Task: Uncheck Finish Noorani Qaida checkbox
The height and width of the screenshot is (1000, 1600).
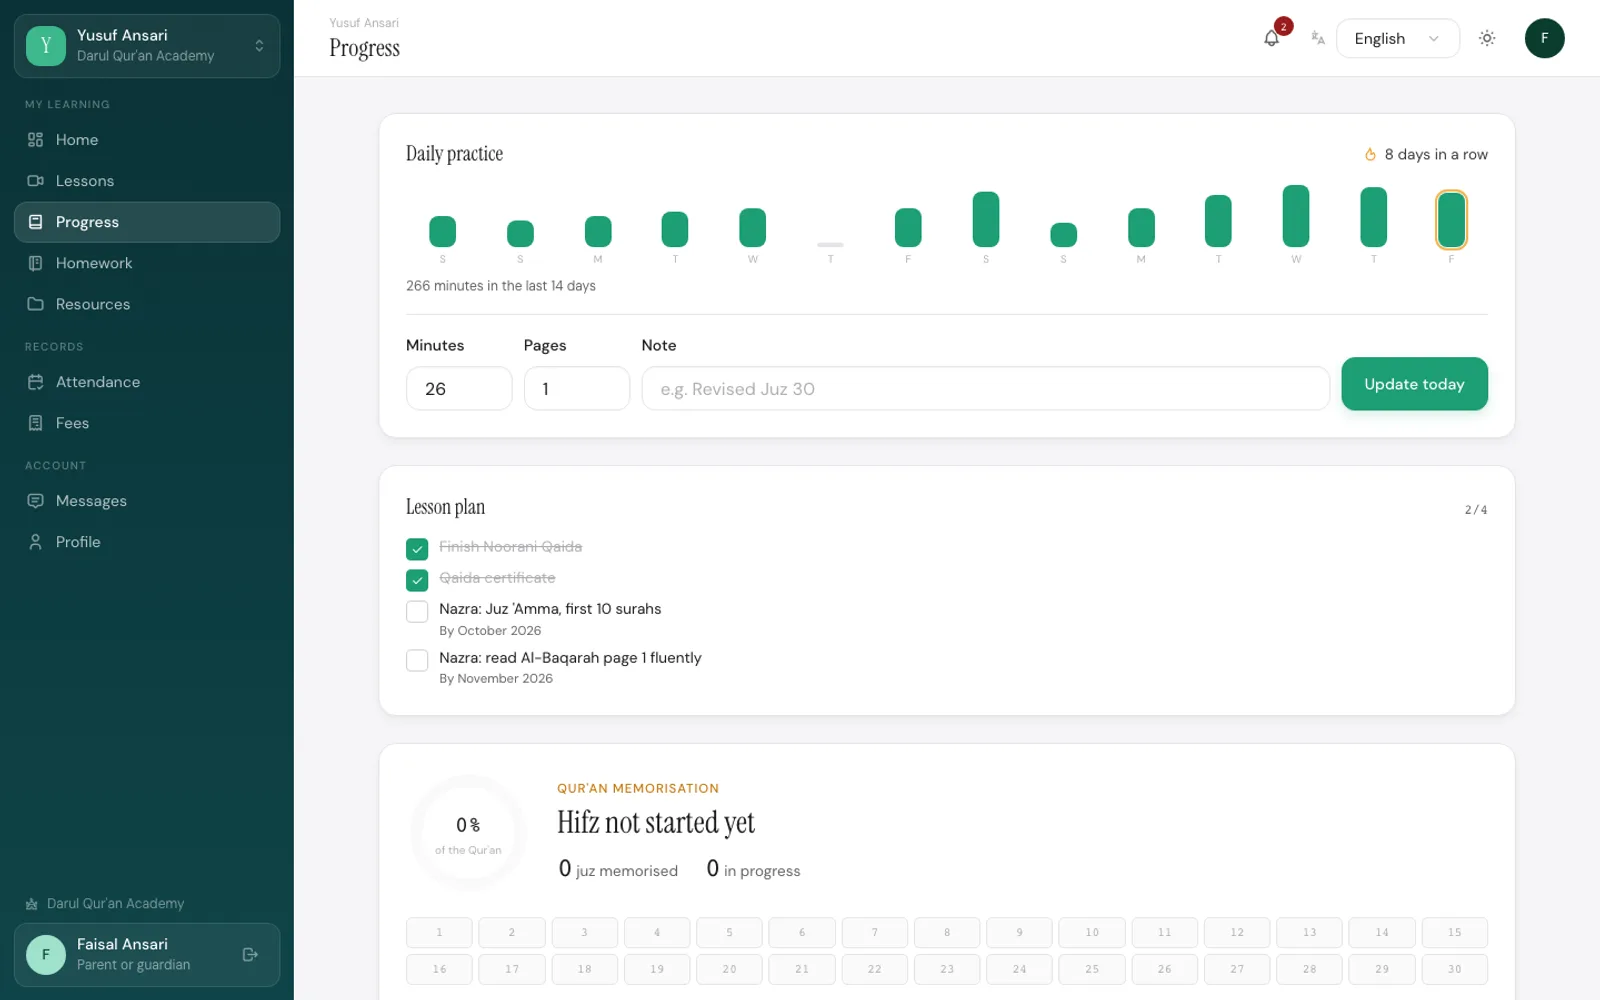Action: click(417, 548)
